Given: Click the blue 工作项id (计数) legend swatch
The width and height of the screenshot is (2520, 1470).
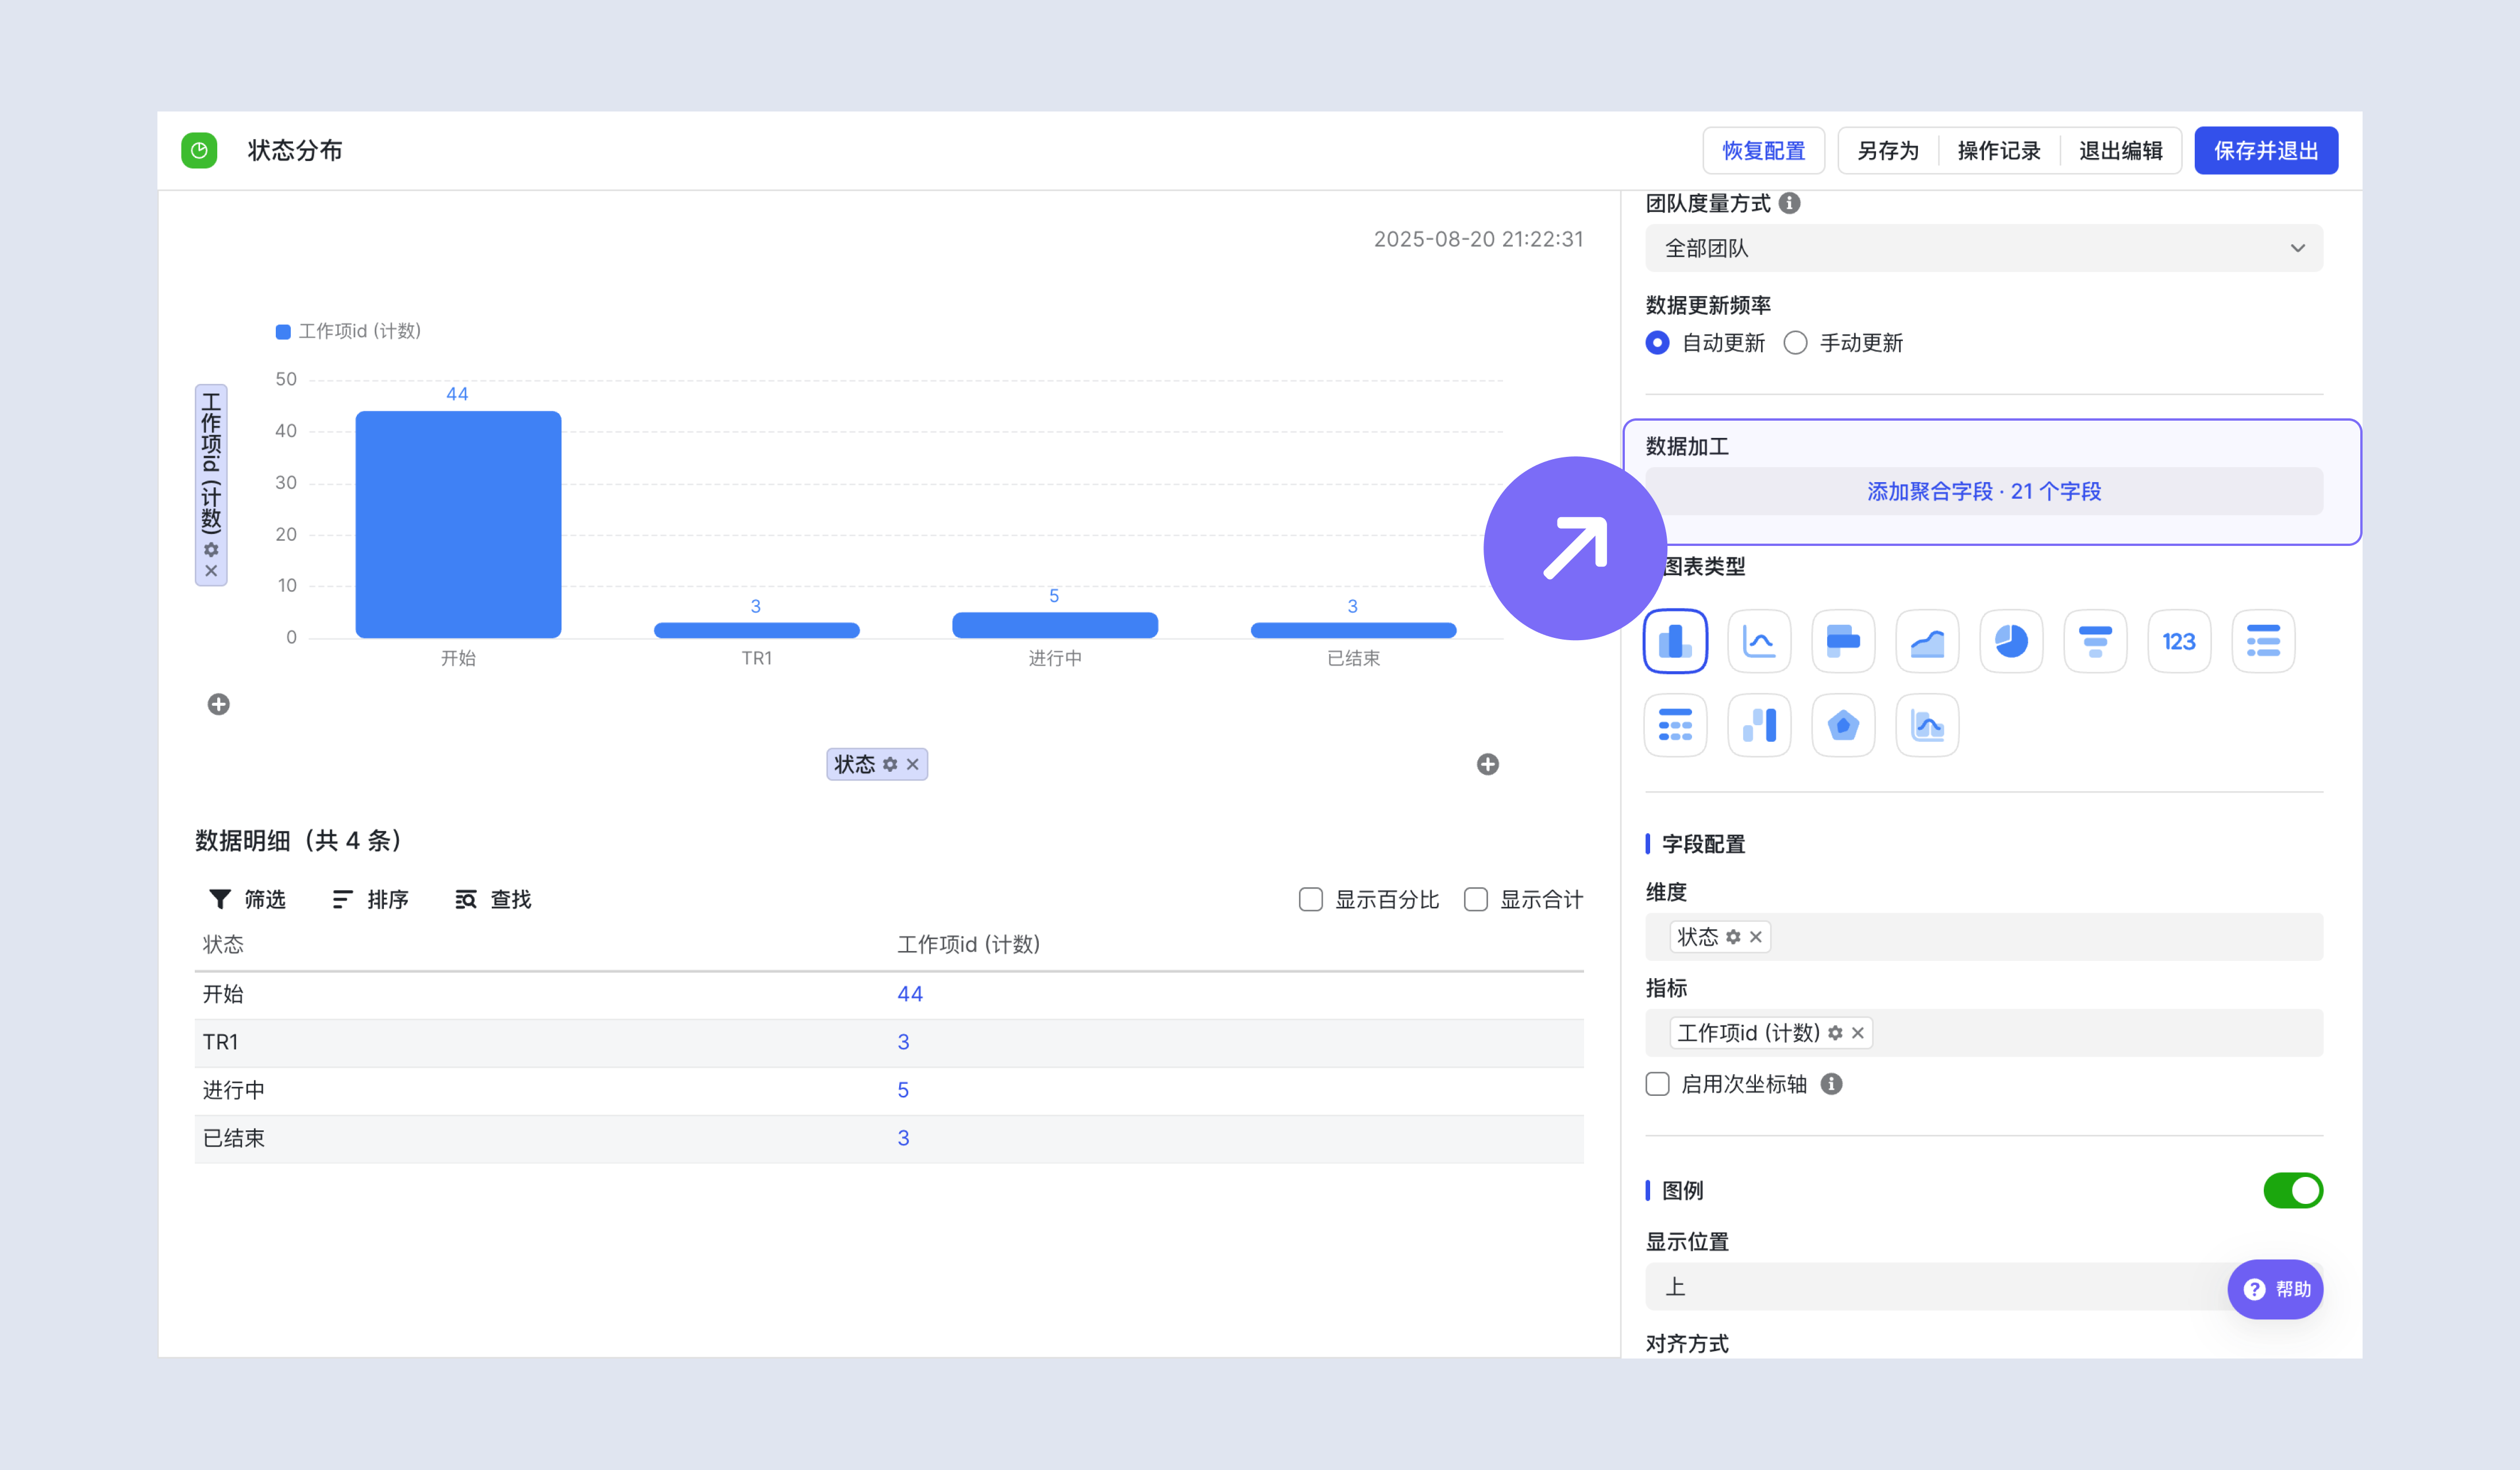Looking at the screenshot, I should point(283,331).
